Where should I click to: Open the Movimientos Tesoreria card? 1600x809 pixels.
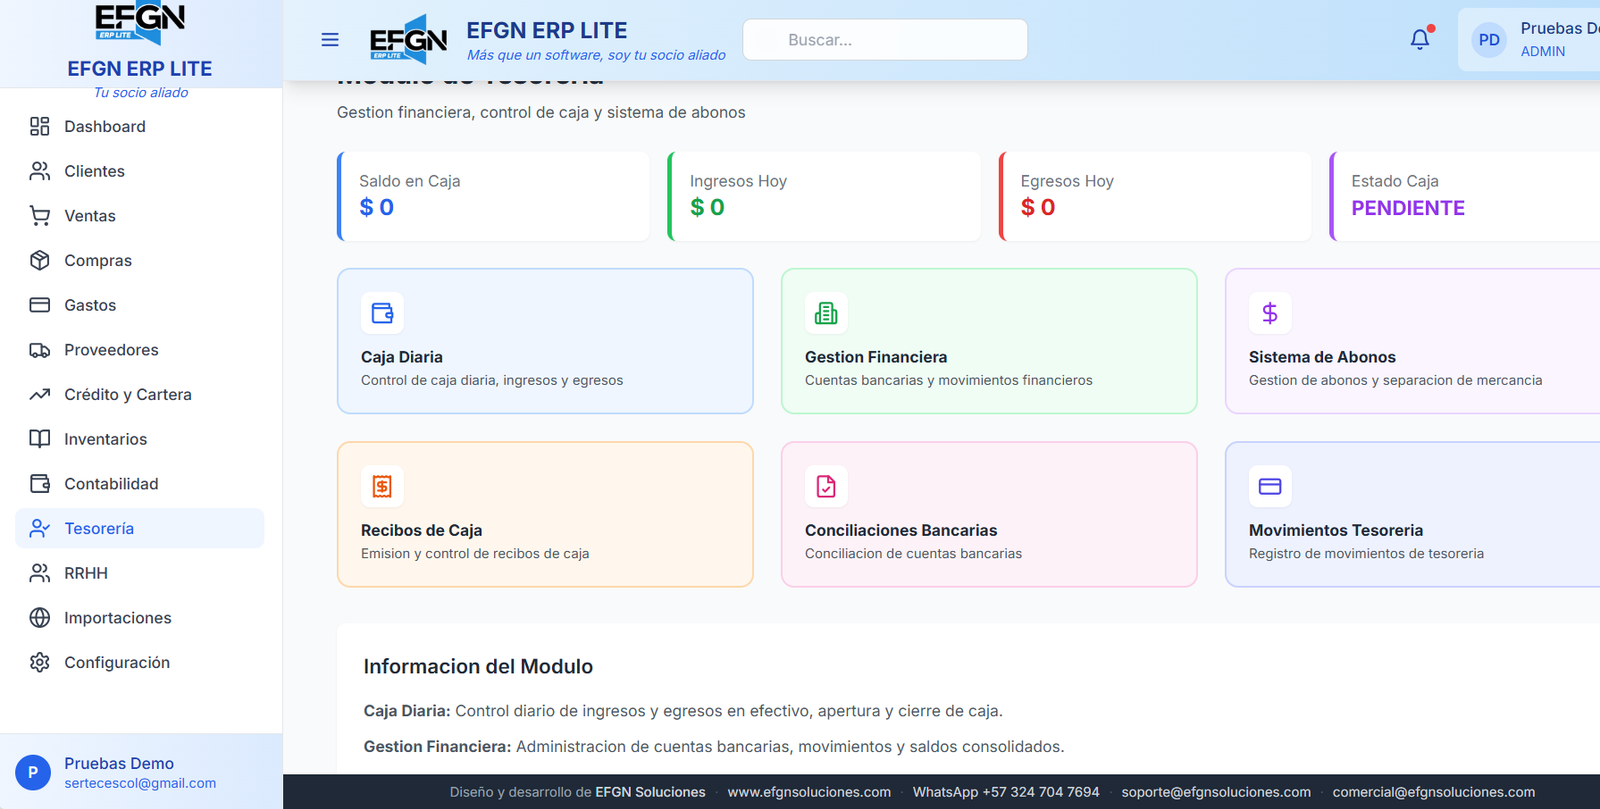pos(1412,514)
